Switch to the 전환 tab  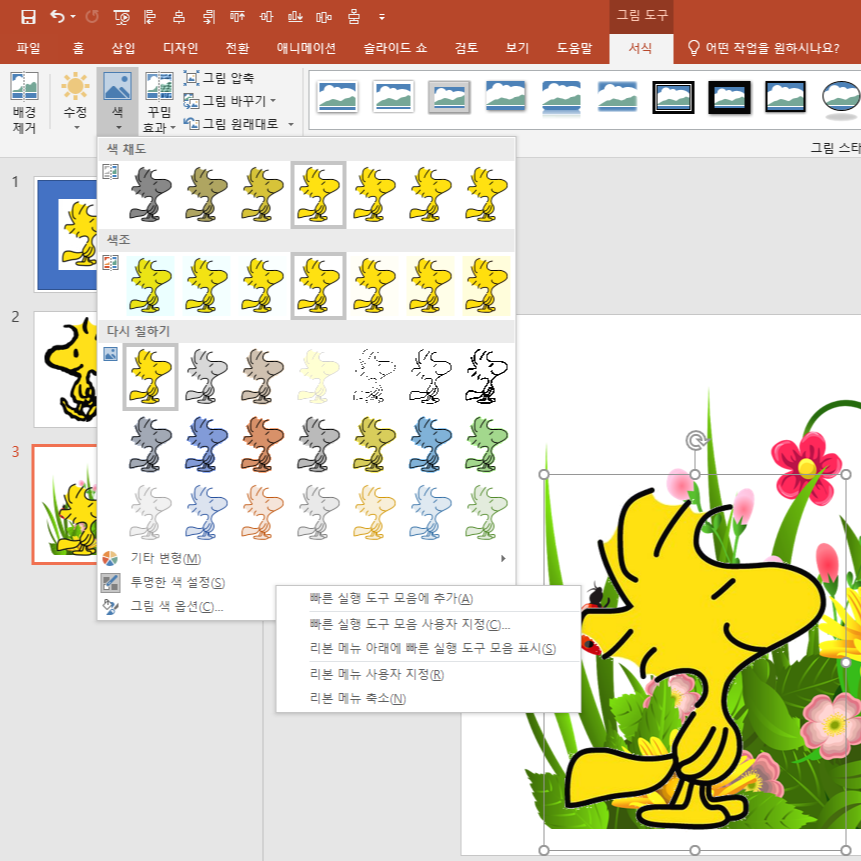point(237,48)
